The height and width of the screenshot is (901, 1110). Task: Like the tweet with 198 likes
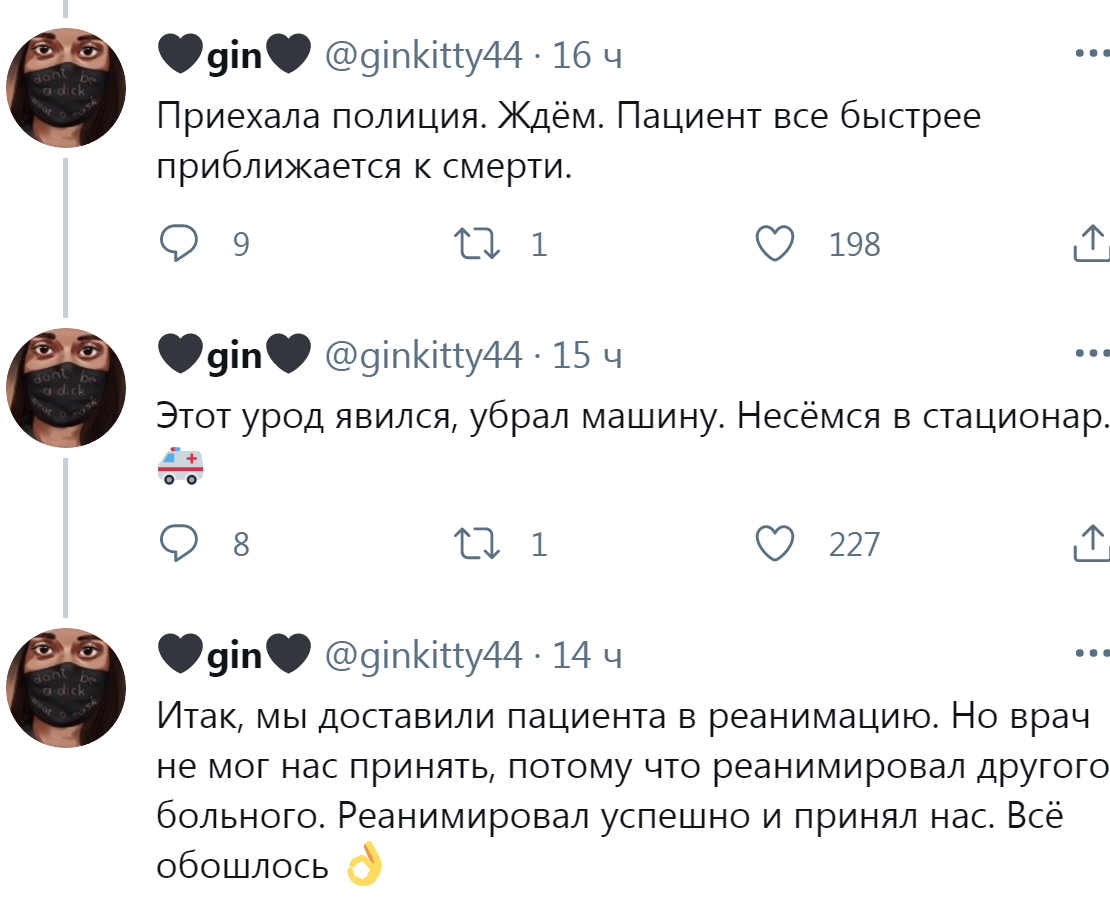pyautogui.click(x=774, y=244)
